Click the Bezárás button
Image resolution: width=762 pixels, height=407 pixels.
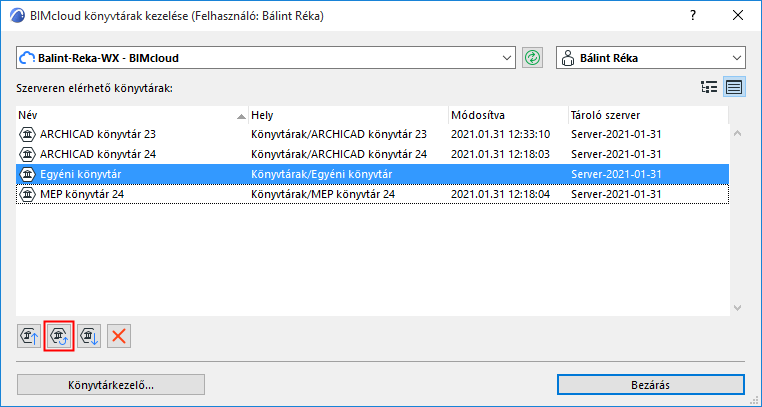click(651, 385)
